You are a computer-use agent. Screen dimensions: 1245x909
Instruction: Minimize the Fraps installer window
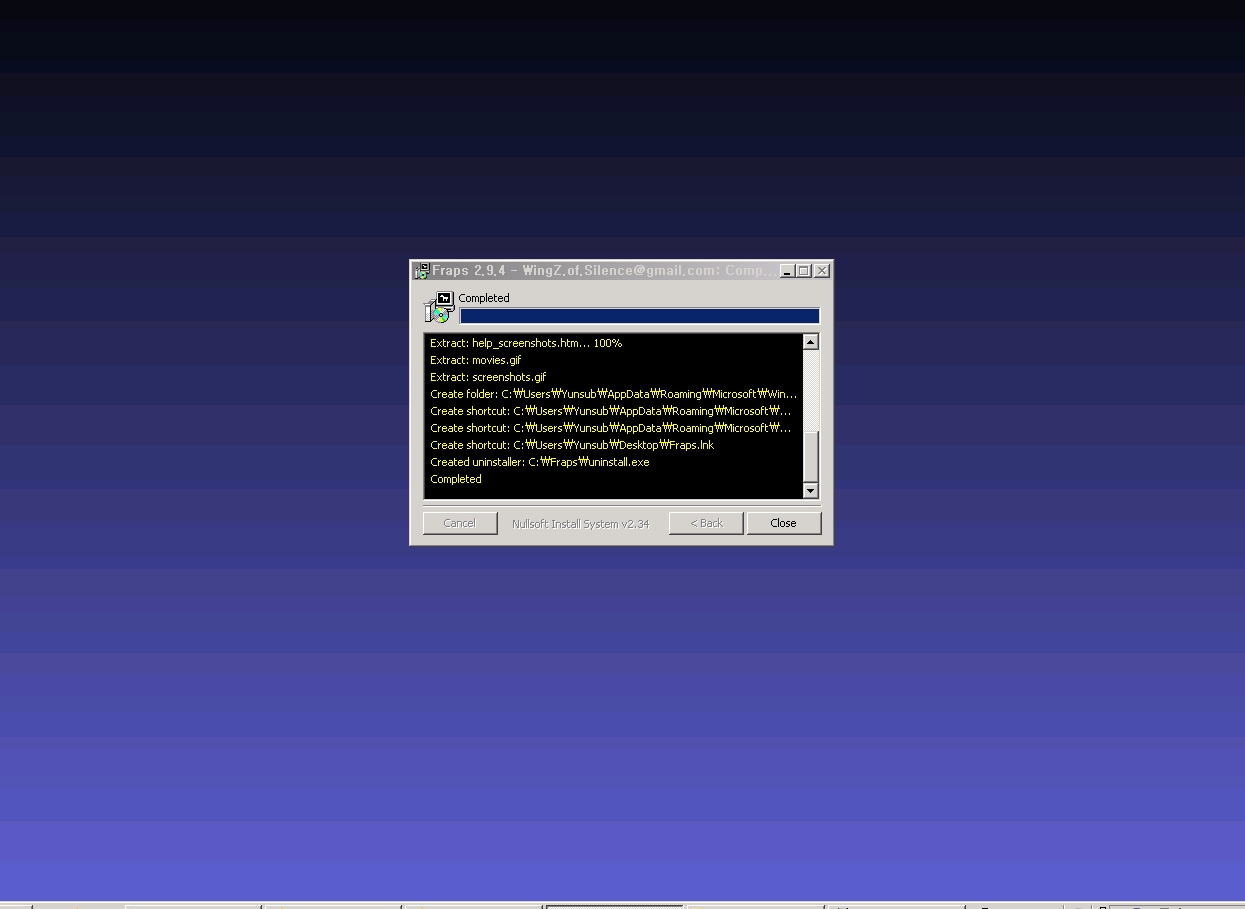(x=787, y=271)
